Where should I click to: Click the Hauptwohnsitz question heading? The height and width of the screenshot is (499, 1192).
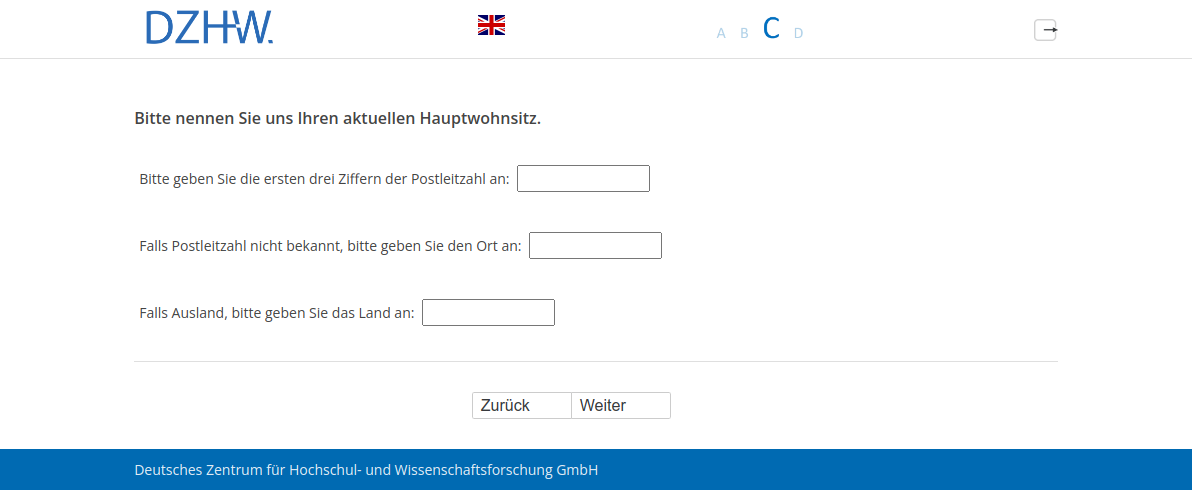click(337, 119)
